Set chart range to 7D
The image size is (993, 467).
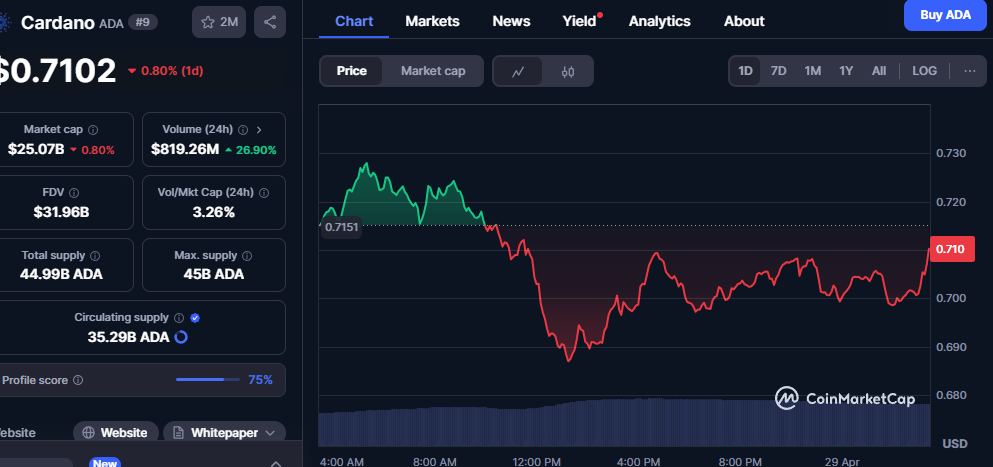778,71
